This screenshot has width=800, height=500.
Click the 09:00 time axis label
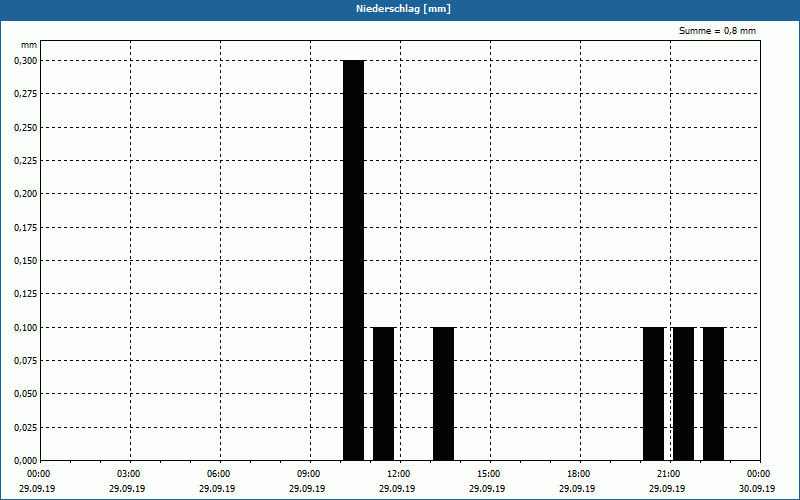tap(309, 474)
